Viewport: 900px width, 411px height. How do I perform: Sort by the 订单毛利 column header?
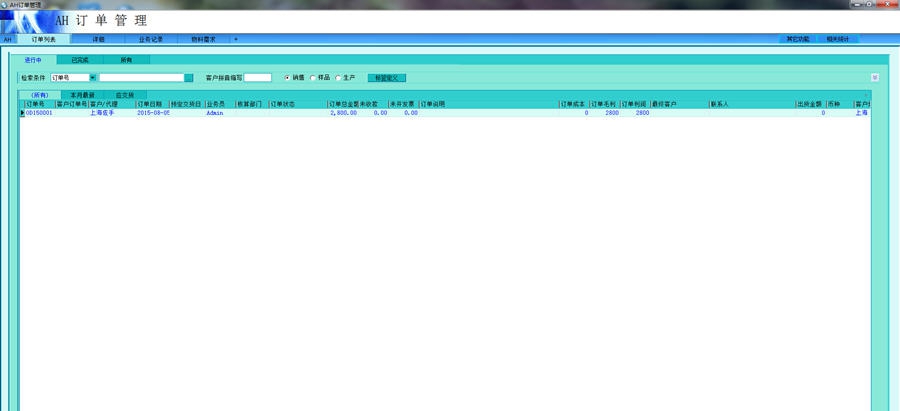tap(604, 104)
